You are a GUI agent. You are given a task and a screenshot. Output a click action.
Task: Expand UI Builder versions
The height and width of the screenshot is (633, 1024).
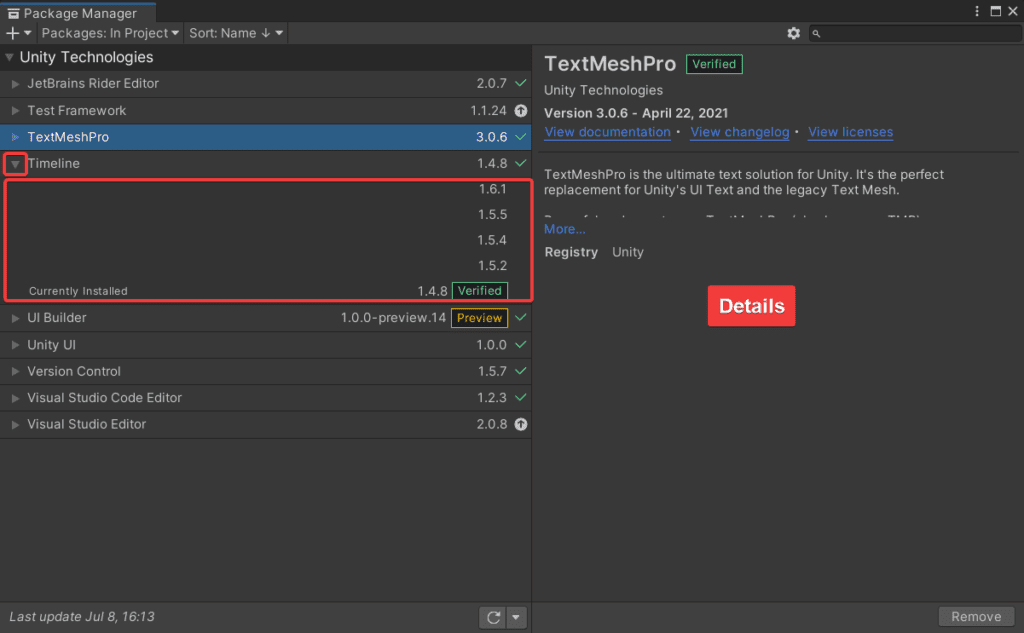[15, 318]
